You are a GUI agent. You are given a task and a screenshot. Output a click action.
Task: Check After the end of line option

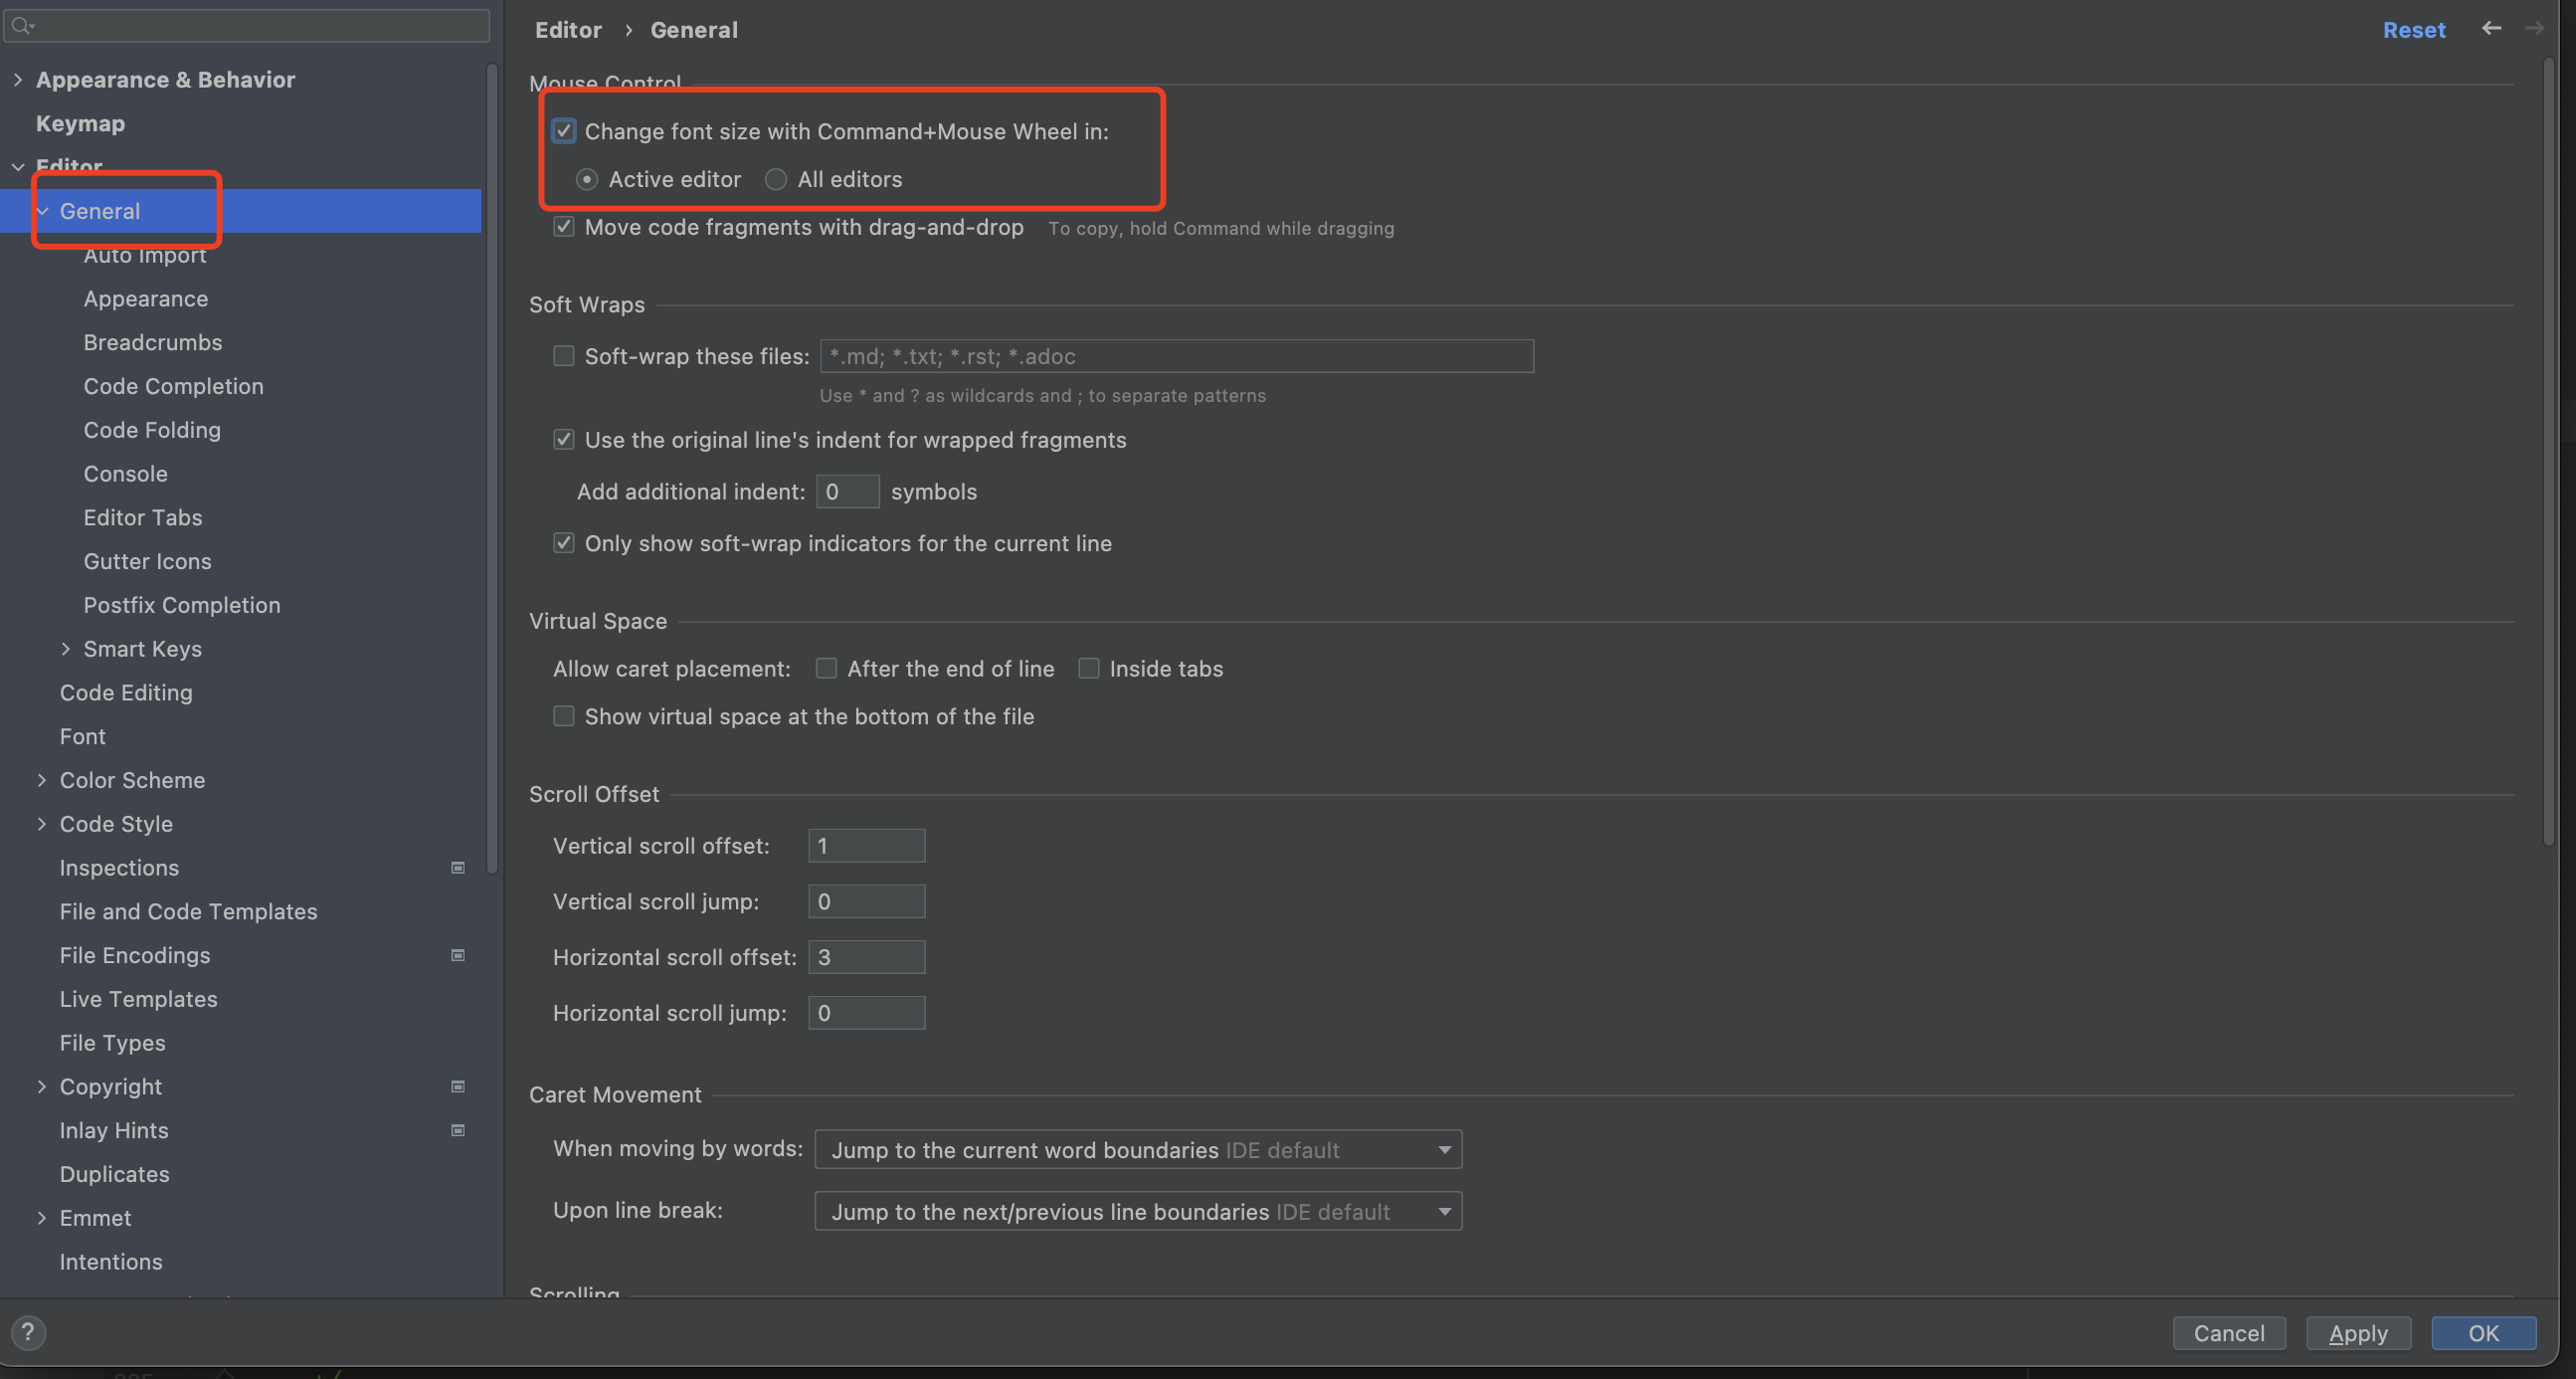tap(826, 668)
